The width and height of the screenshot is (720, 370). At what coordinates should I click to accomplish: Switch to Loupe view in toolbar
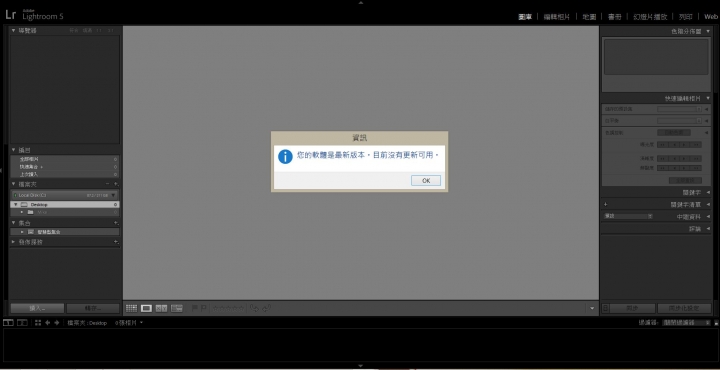pyautogui.click(x=146, y=308)
